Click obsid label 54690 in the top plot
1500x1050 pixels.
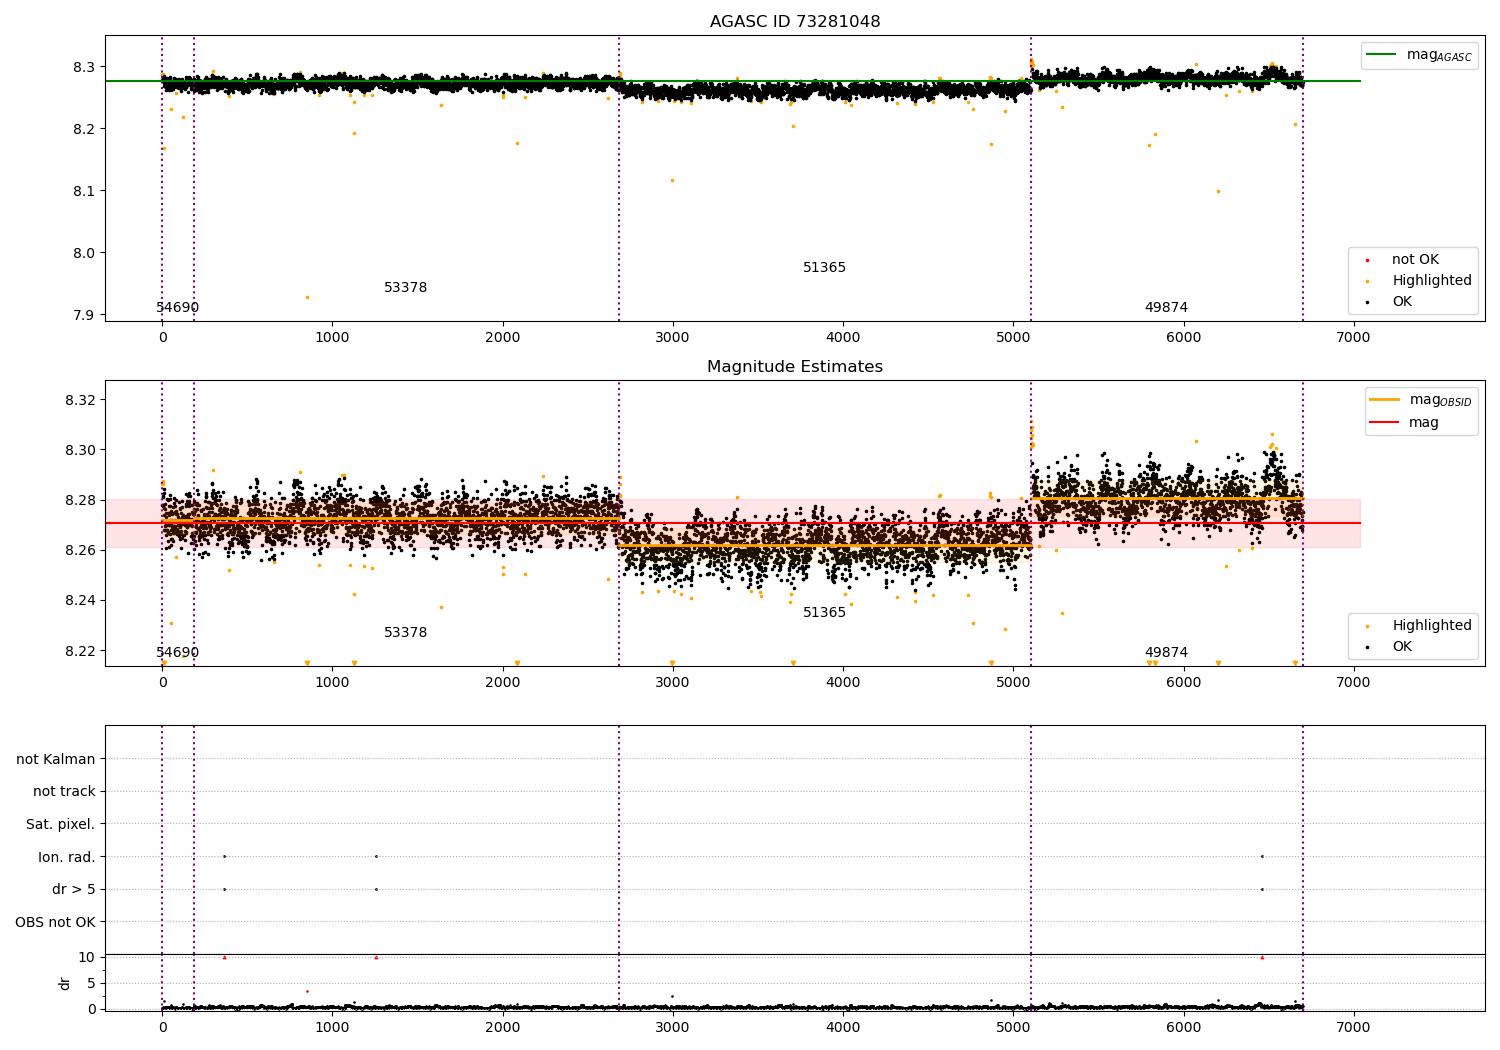coord(178,308)
